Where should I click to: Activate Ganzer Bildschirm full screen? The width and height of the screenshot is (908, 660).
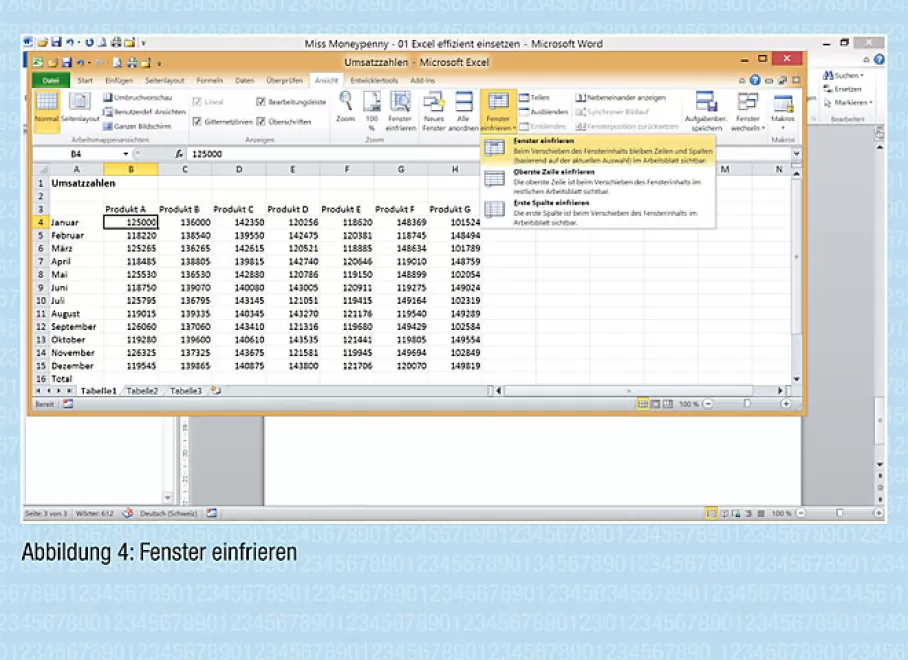[x=137, y=126]
